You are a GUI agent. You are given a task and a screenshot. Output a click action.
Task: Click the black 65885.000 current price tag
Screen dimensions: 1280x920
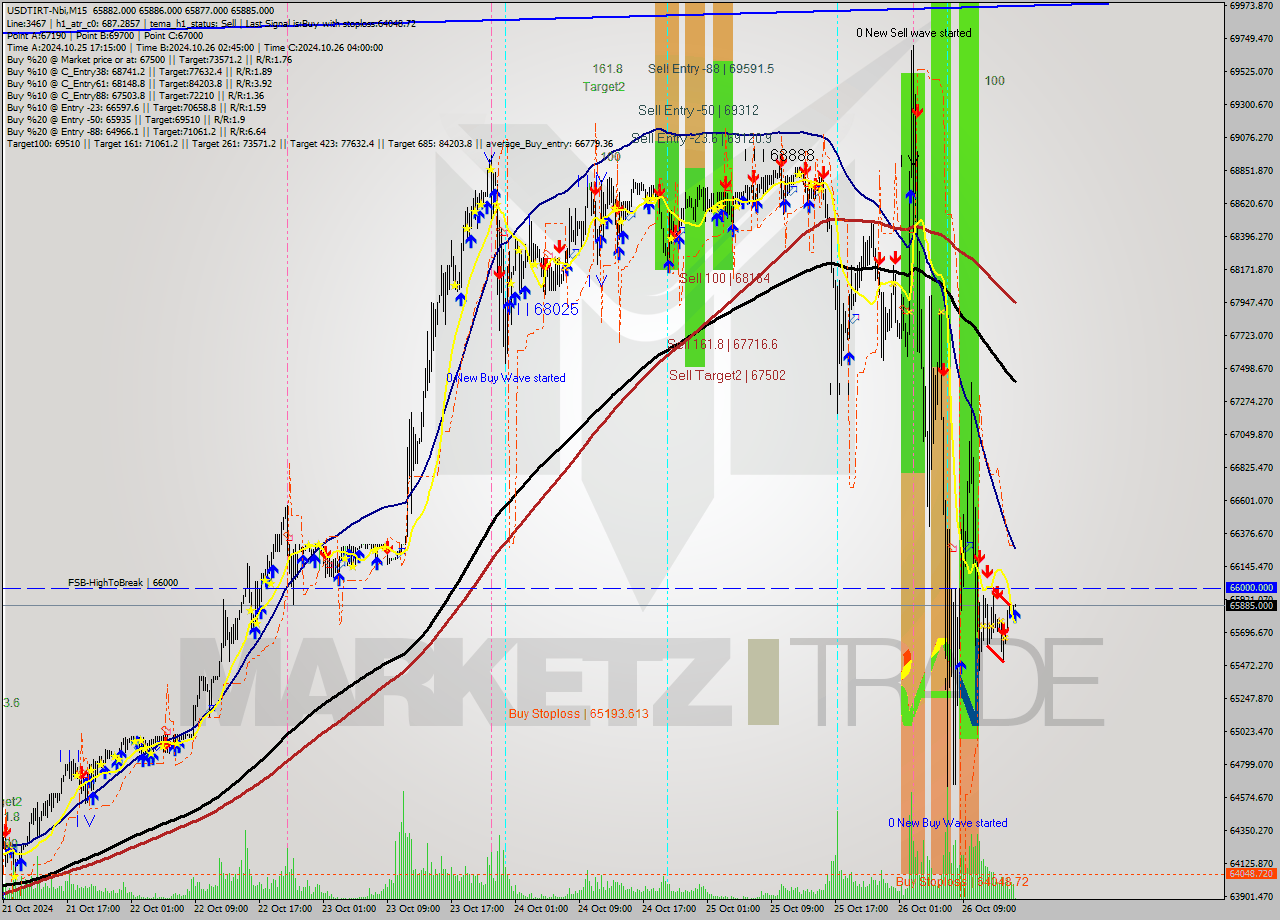[1251, 606]
